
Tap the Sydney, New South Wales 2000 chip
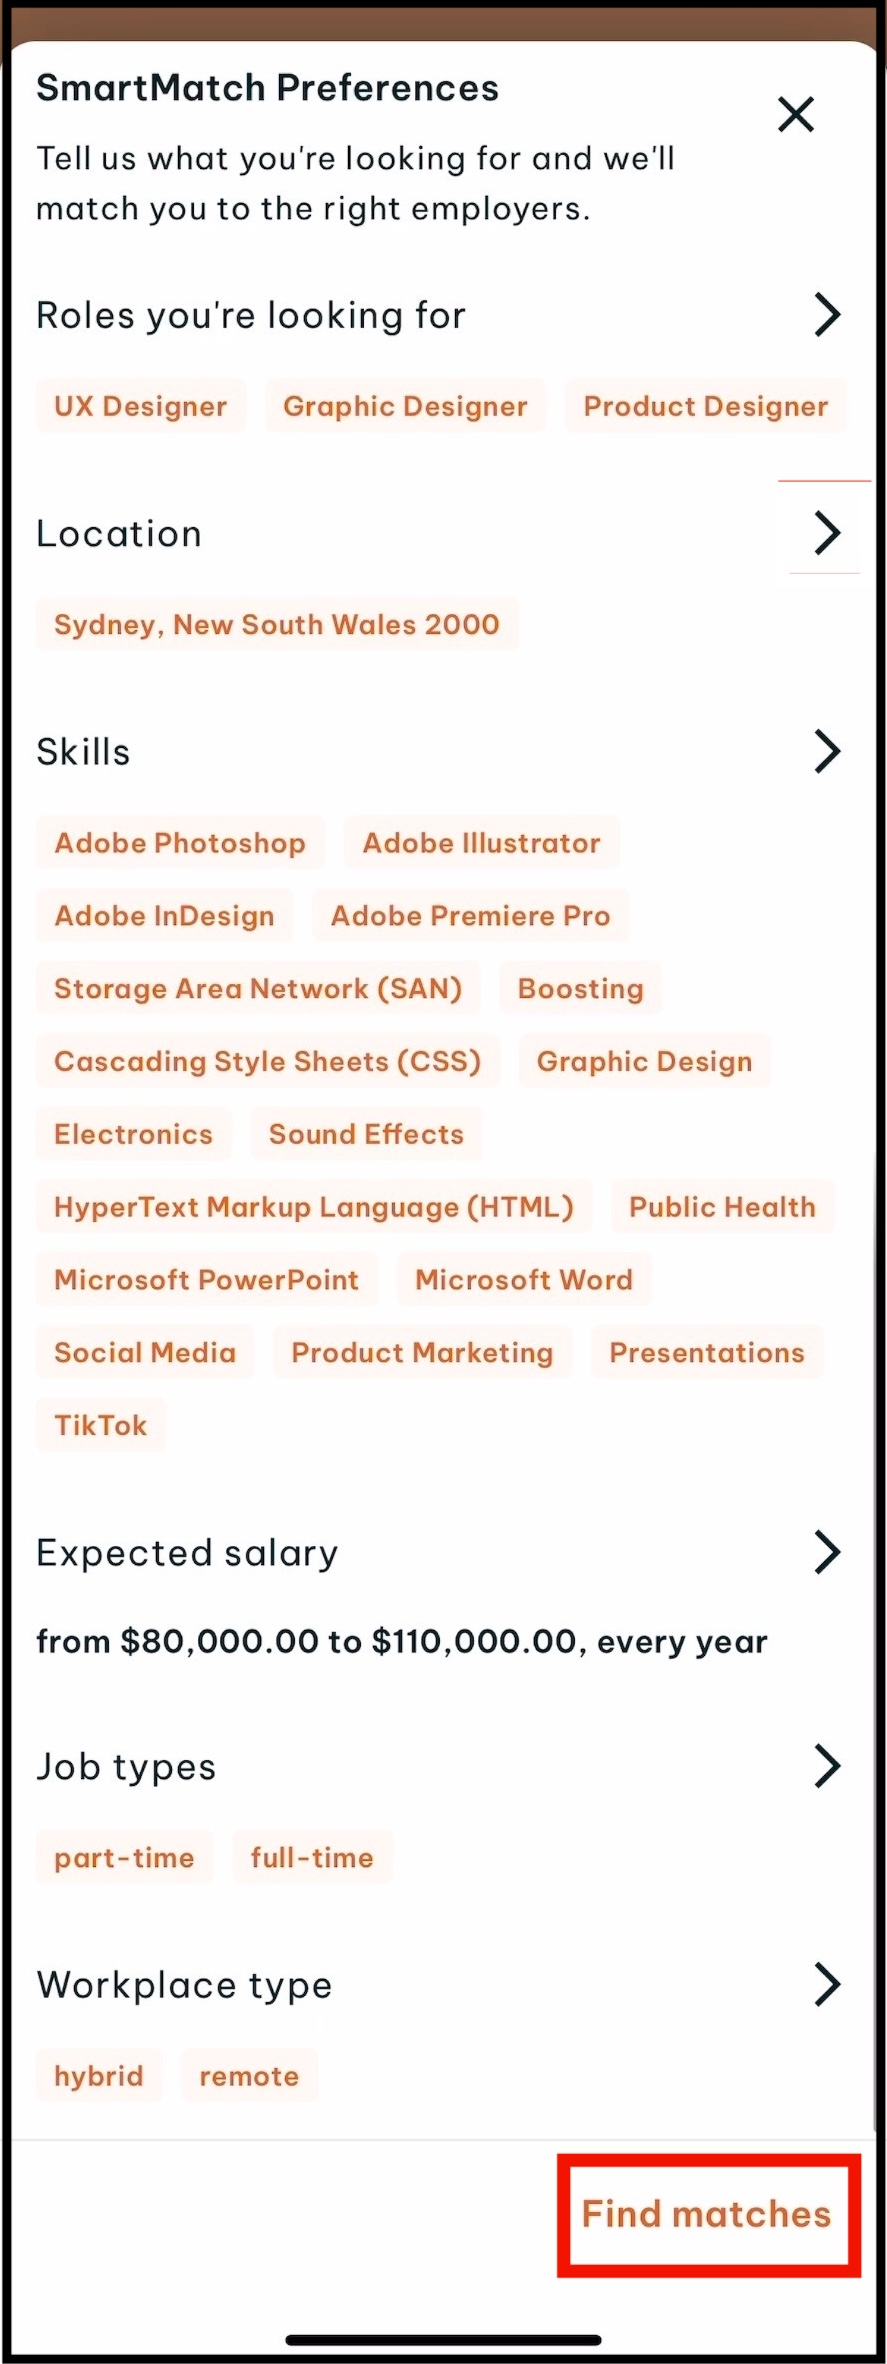click(277, 624)
